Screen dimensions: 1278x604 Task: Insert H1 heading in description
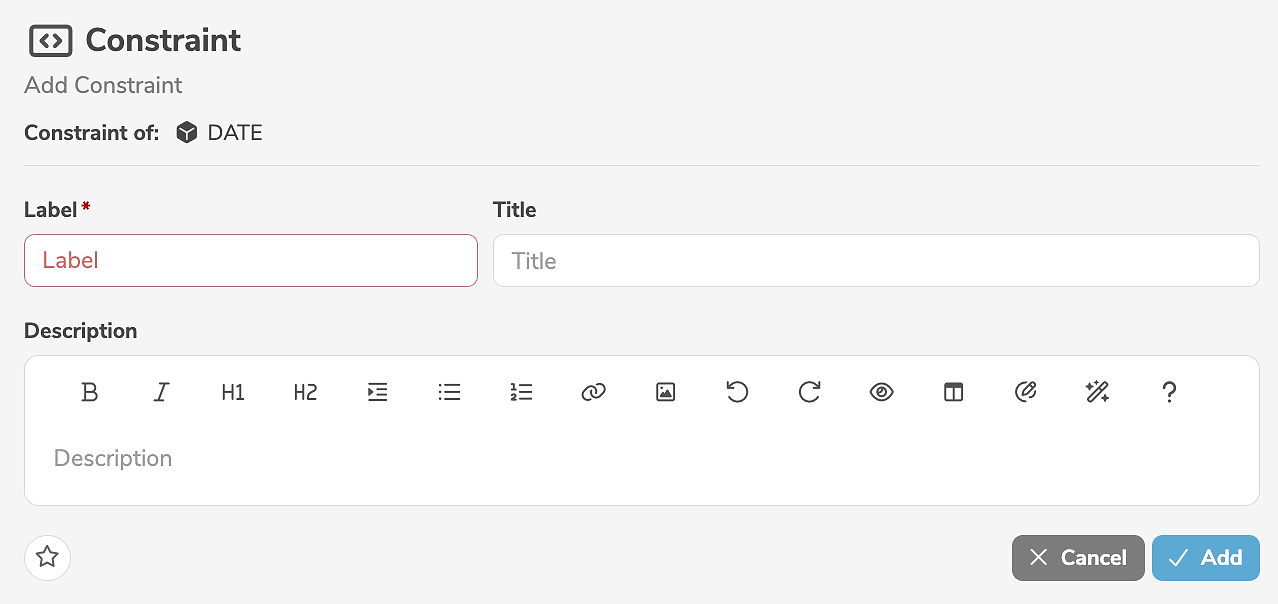(x=233, y=393)
